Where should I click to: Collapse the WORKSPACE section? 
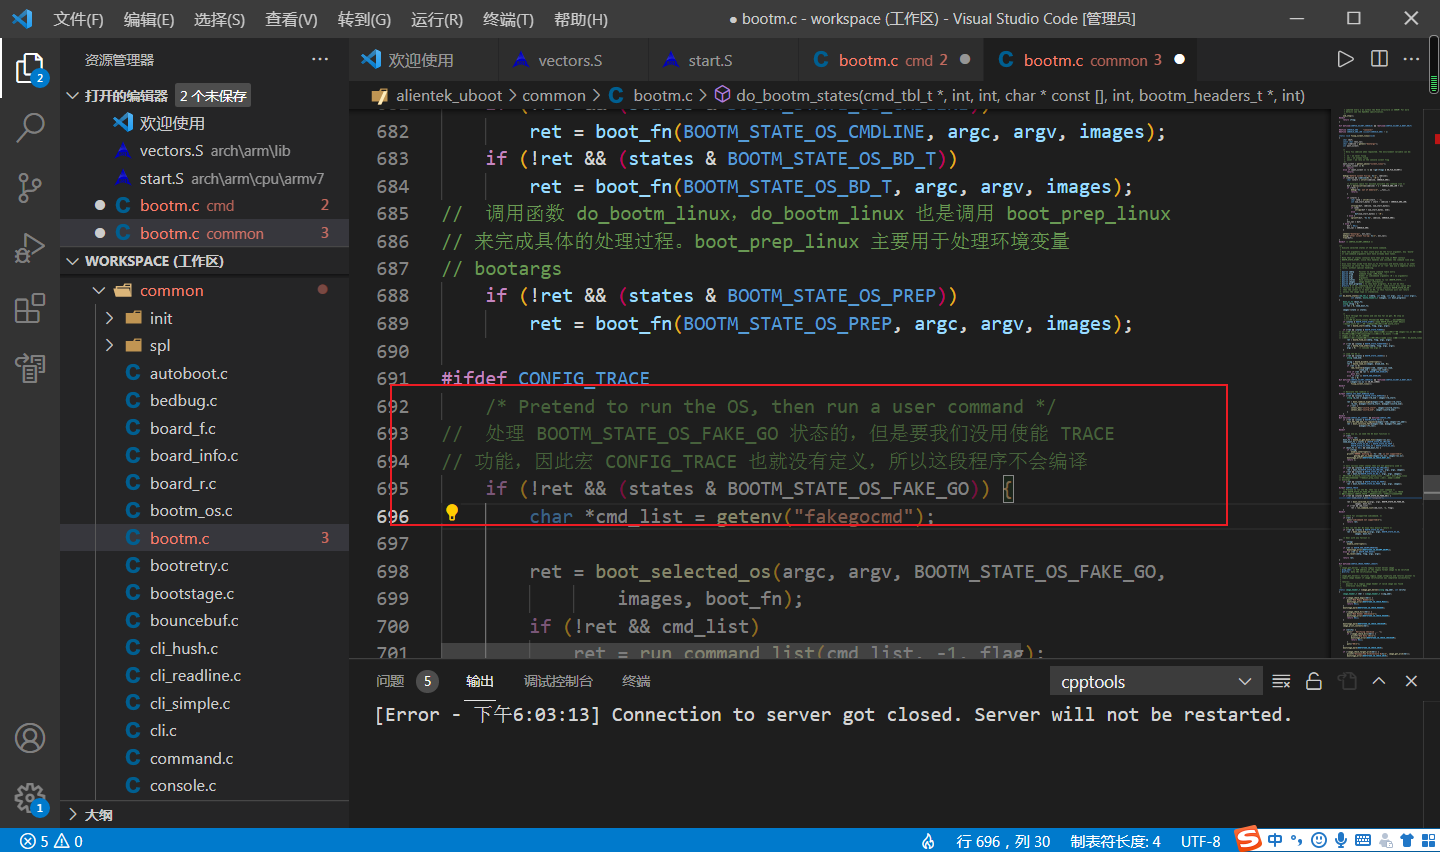(72, 261)
